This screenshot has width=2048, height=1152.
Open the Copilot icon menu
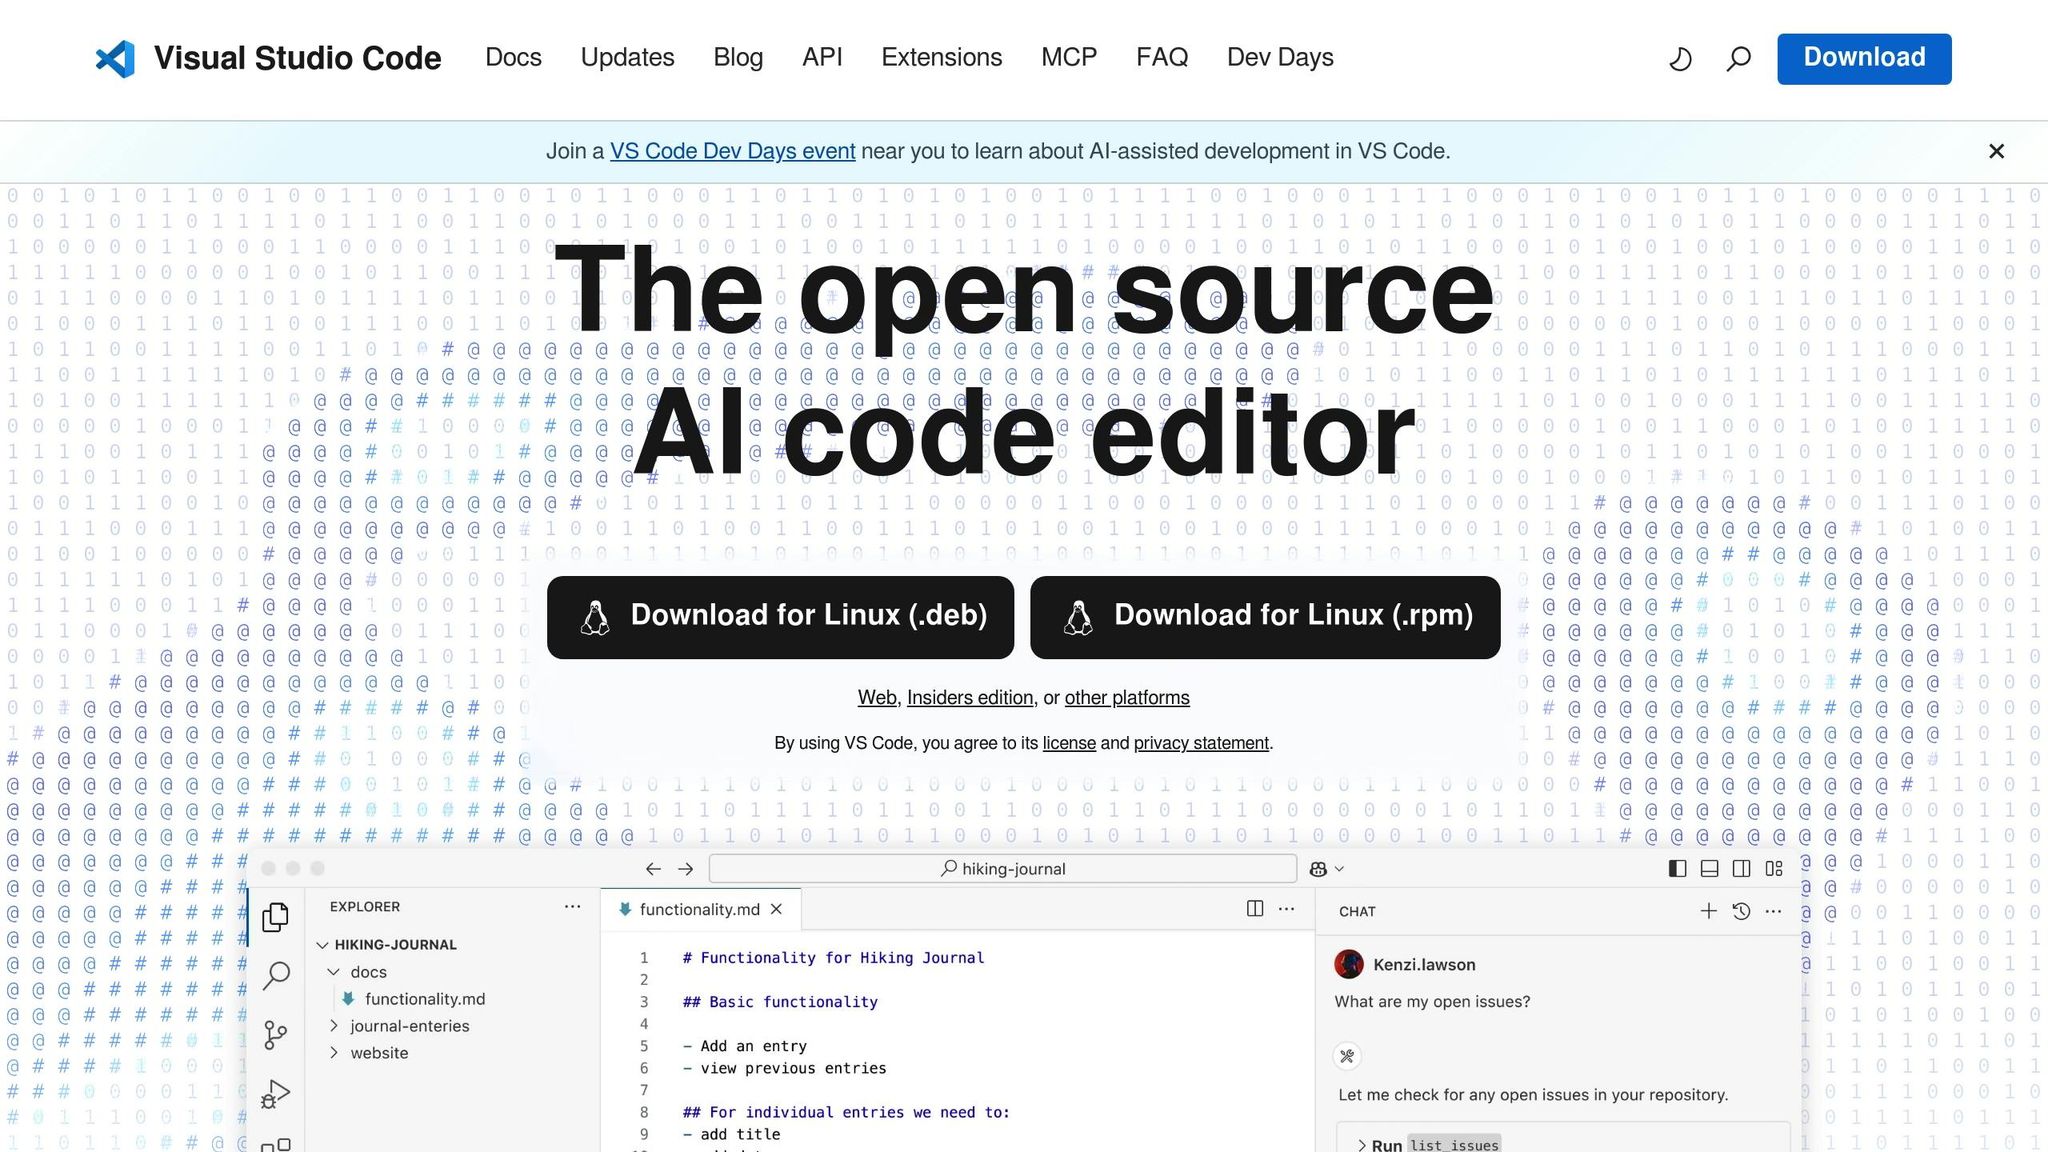tap(1318, 869)
